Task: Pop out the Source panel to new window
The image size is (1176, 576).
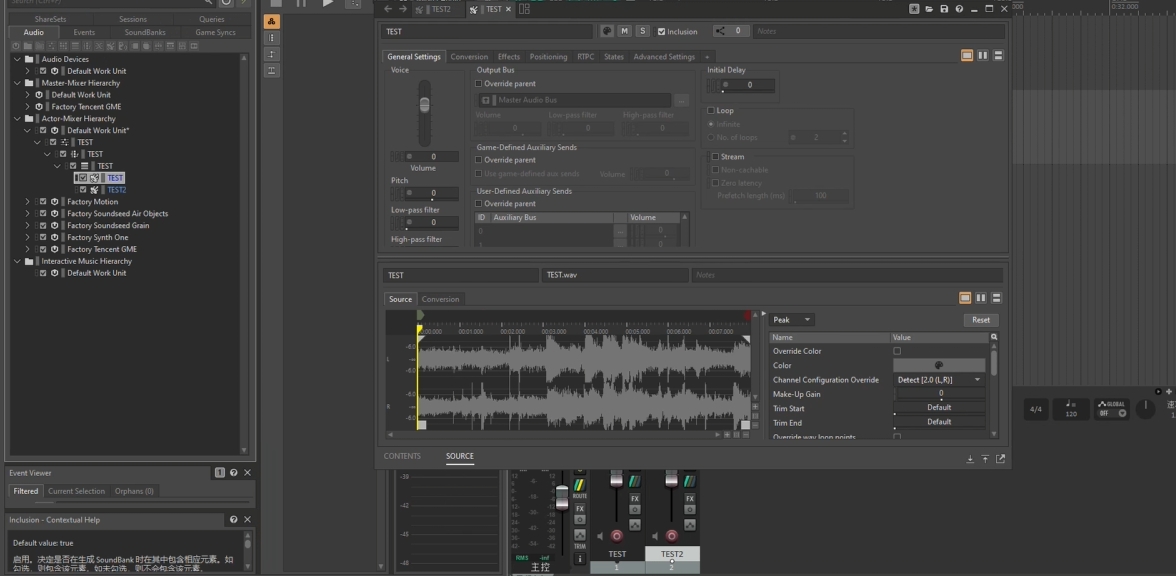Action: pos(1000,458)
